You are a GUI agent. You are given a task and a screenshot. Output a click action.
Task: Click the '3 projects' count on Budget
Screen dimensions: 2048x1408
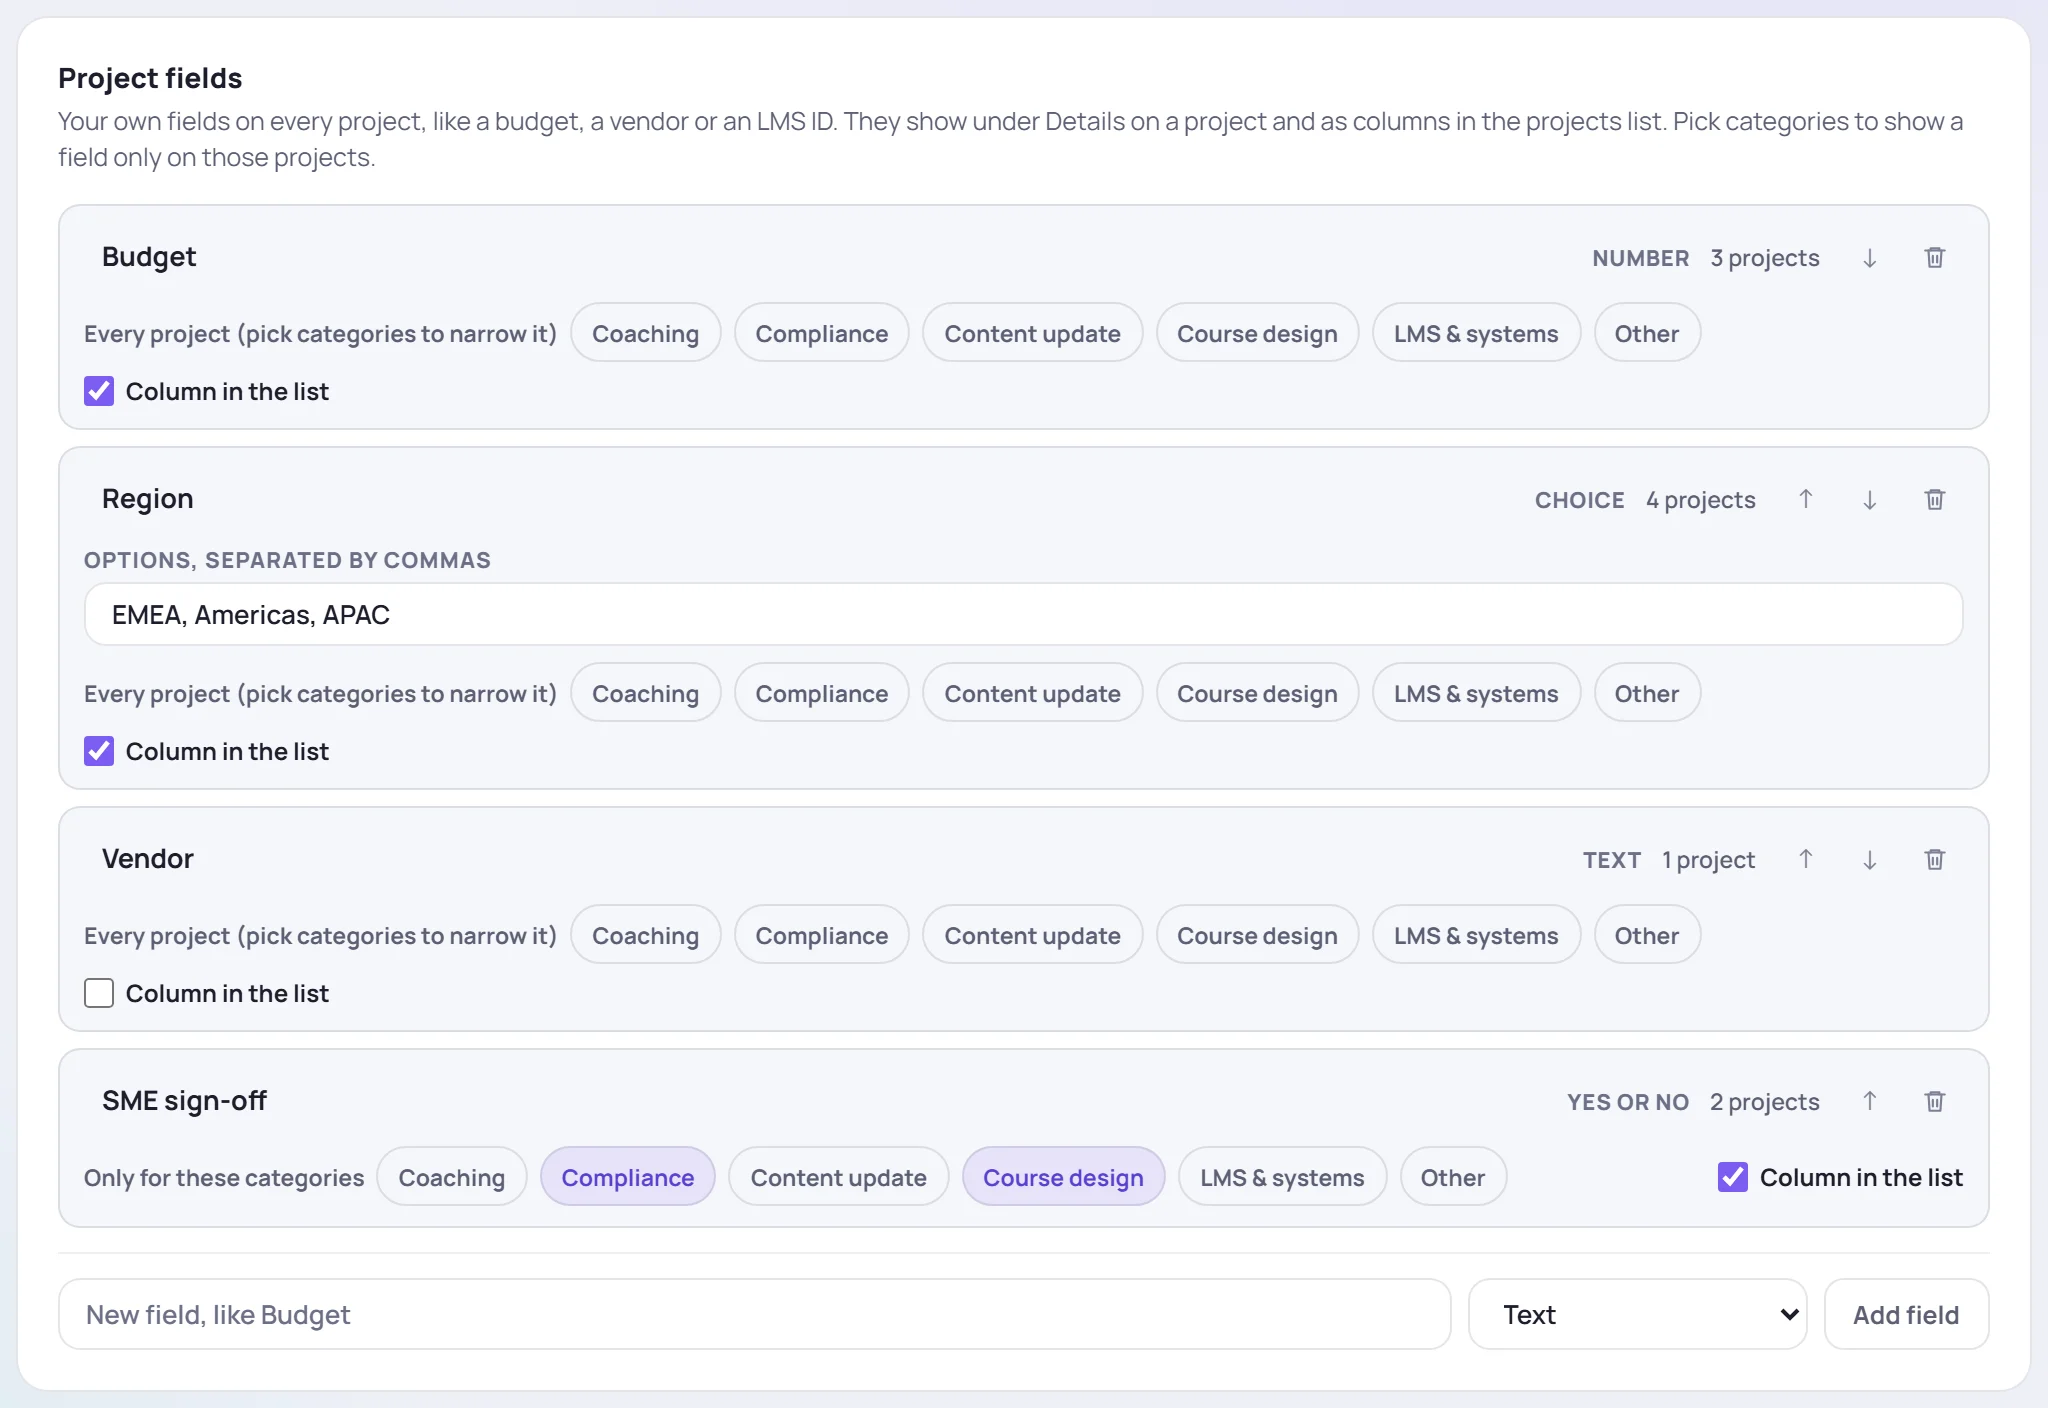1764,258
